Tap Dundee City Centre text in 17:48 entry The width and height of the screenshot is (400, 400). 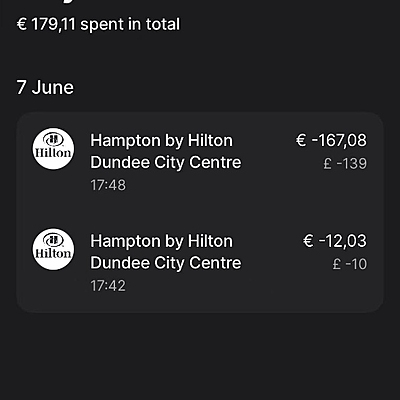[x=166, y=162]
